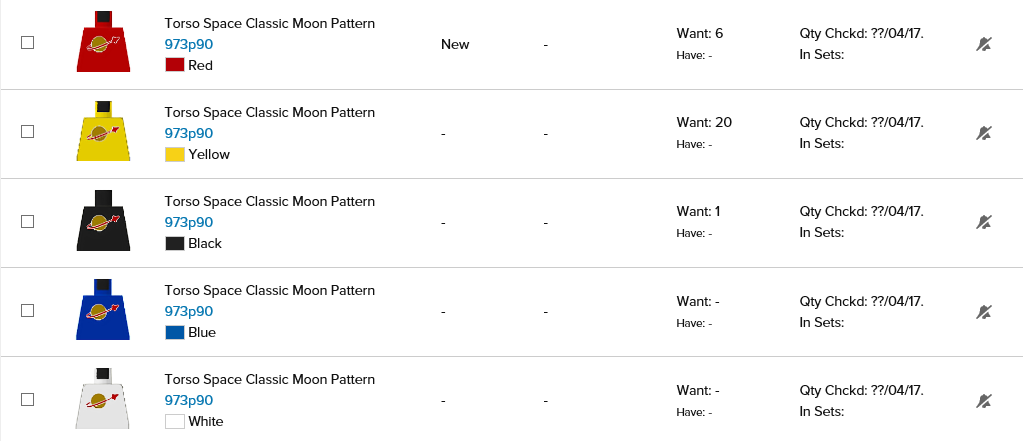Open the White torso's 973p90 part link
This screenshot has width=1023, height=441.
pyautogui.click(x=189, y=400)
